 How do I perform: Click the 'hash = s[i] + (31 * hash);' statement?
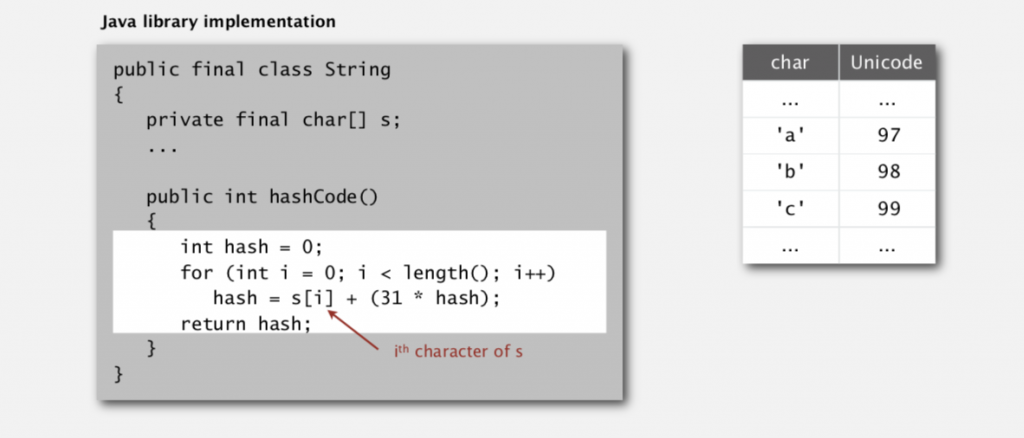coord(355,297)
